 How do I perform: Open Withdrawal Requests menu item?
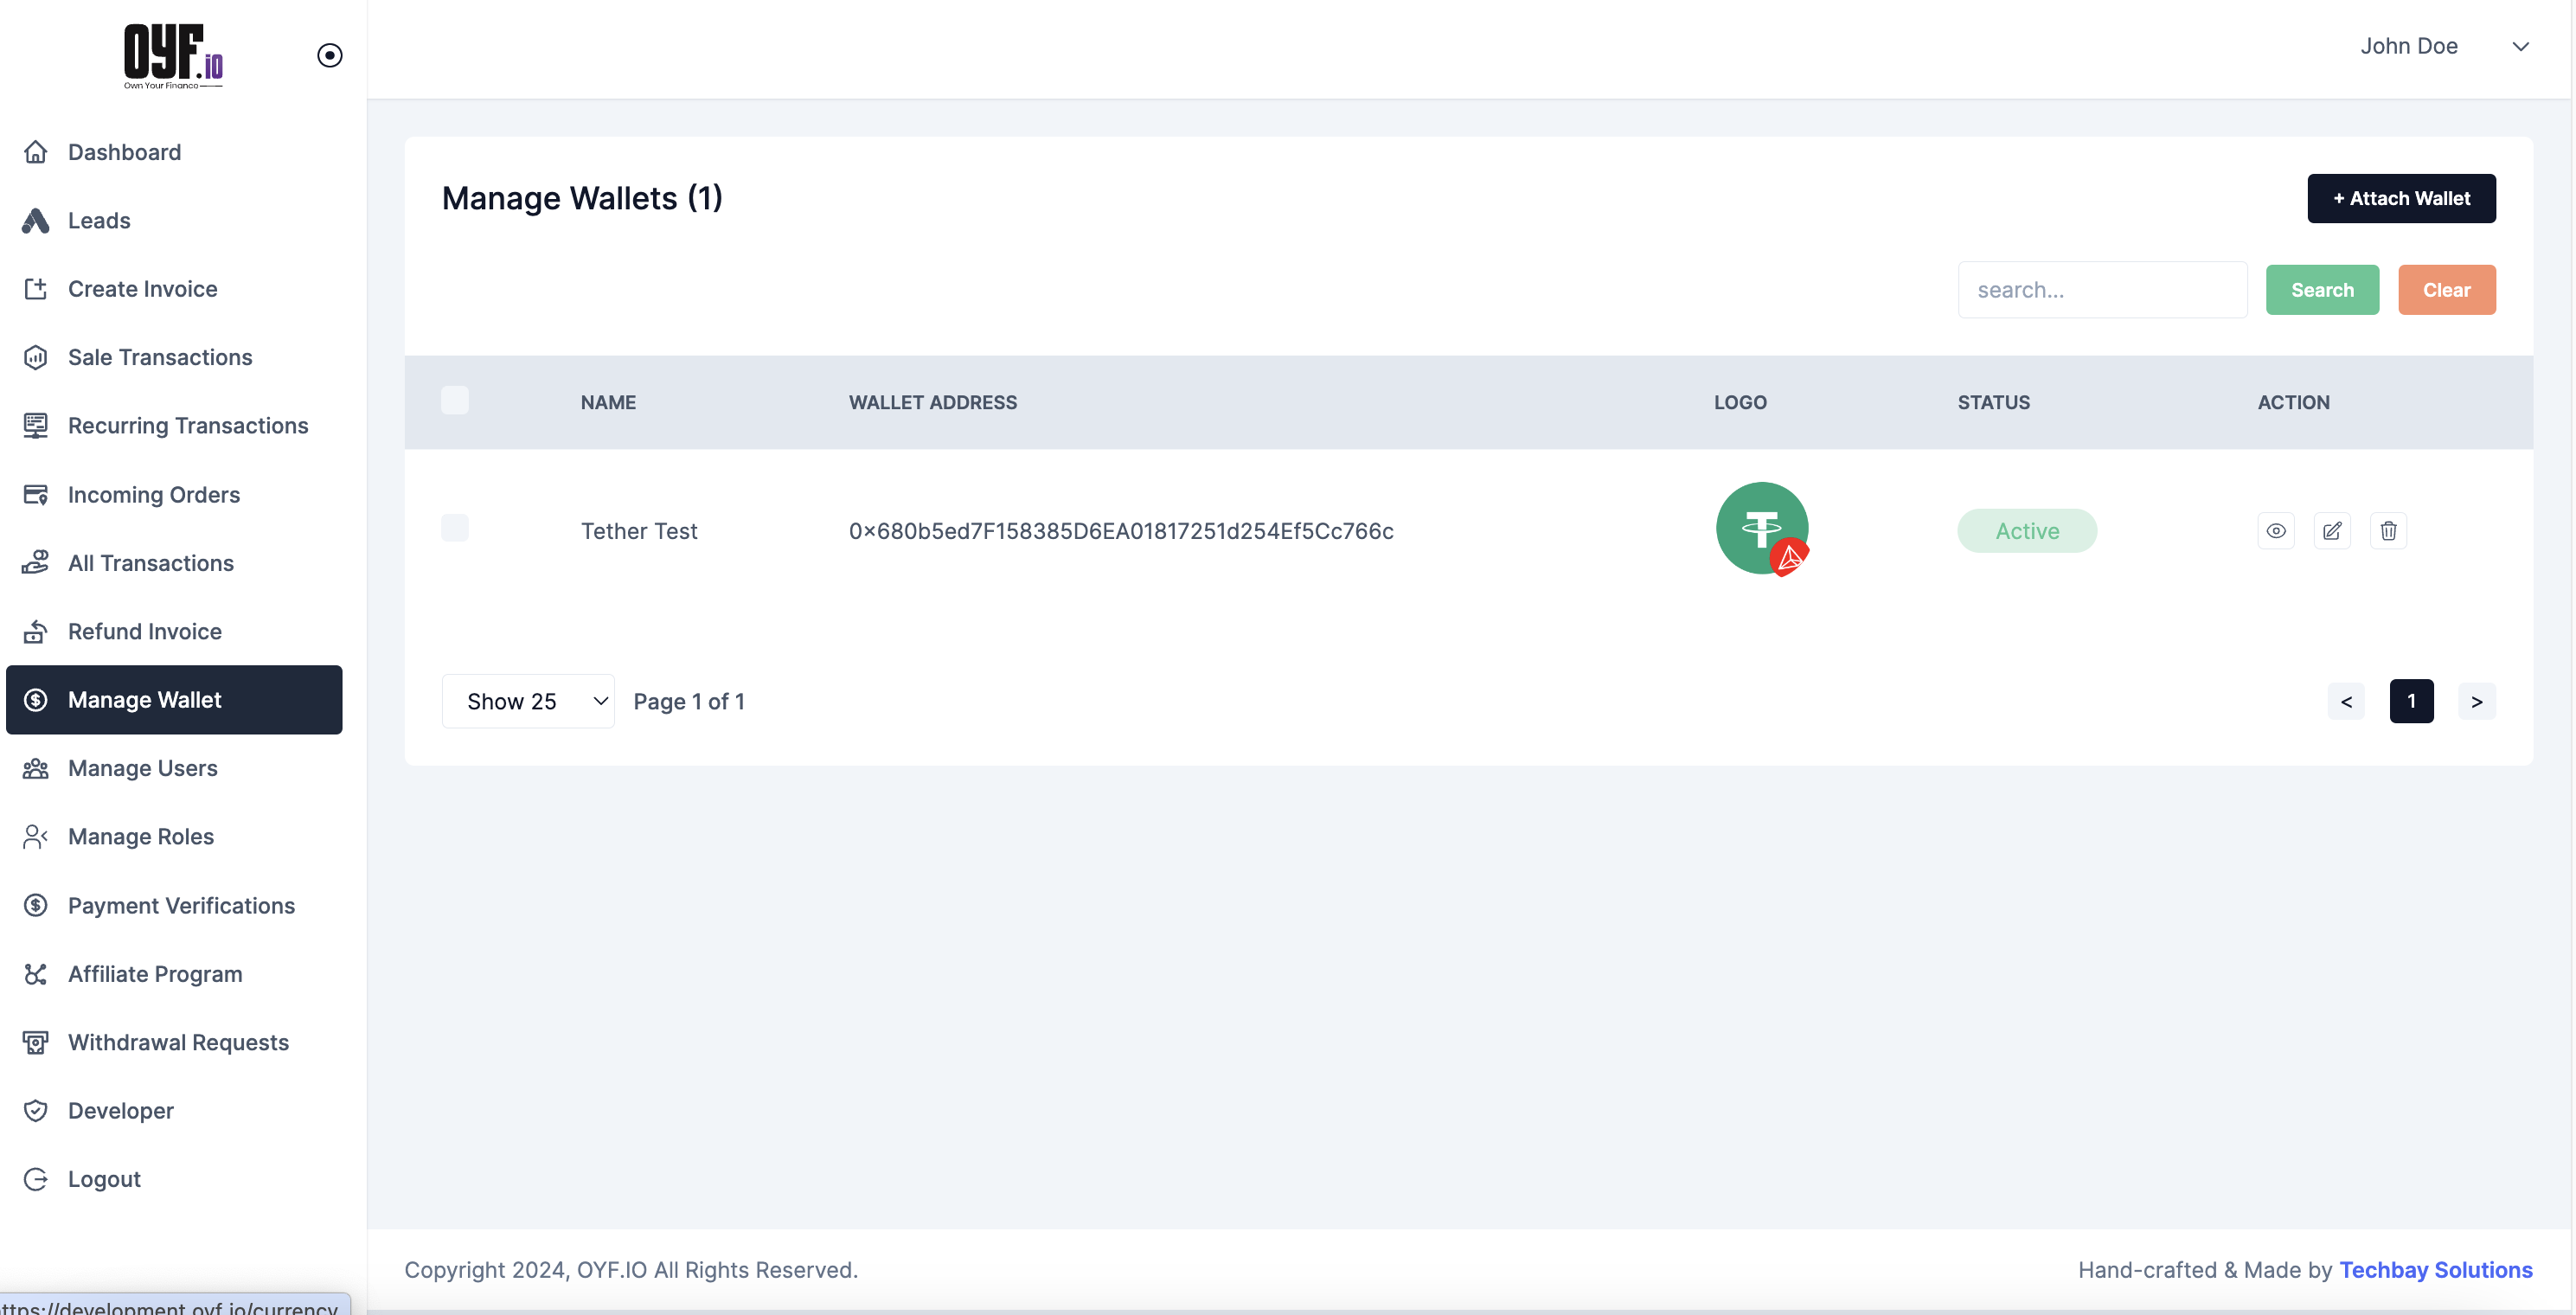[x=178, y=1042]
